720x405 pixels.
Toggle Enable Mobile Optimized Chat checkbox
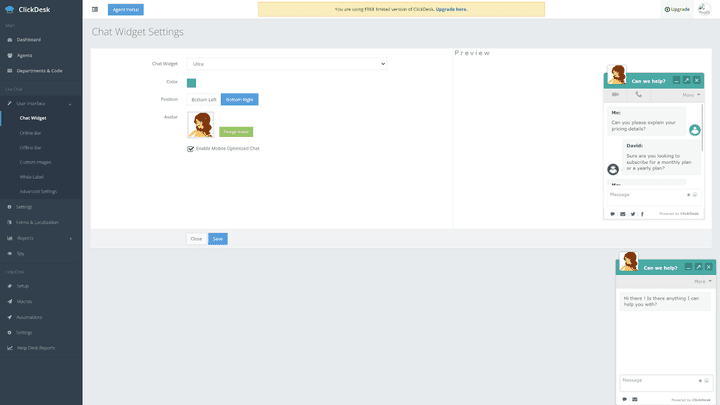[x=191, y=149]
